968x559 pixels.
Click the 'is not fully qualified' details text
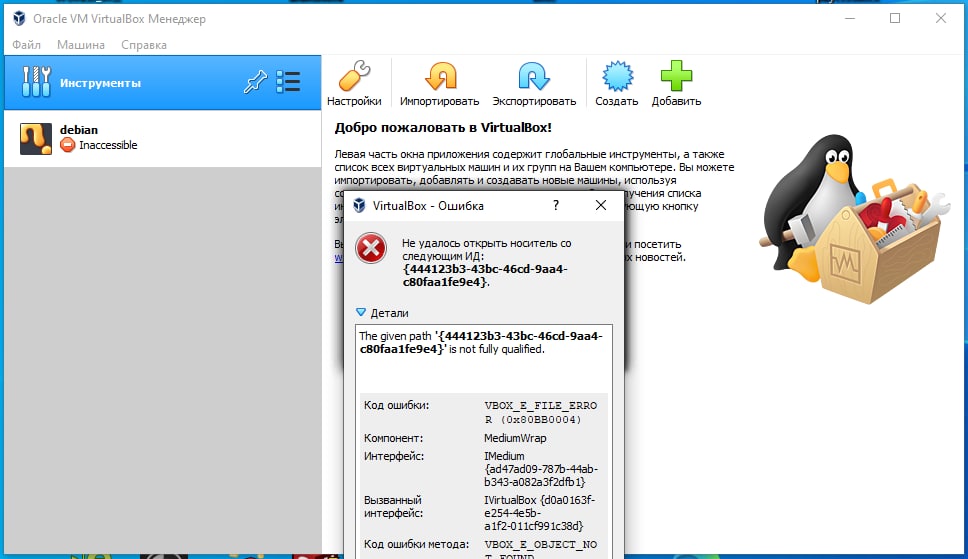[497, 349]
